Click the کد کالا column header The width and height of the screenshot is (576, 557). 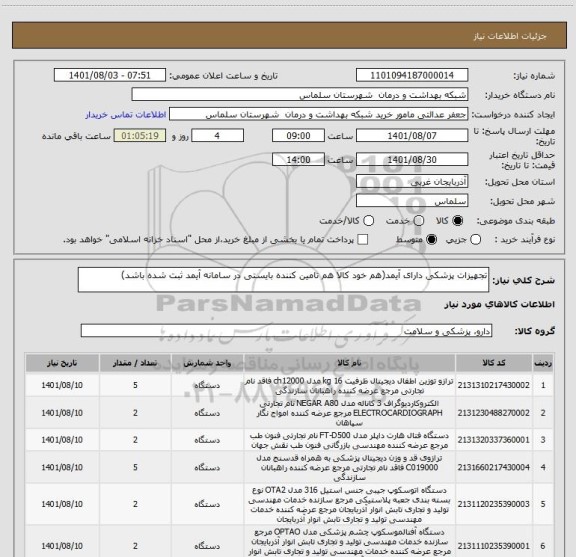click(x=494, y=363)
